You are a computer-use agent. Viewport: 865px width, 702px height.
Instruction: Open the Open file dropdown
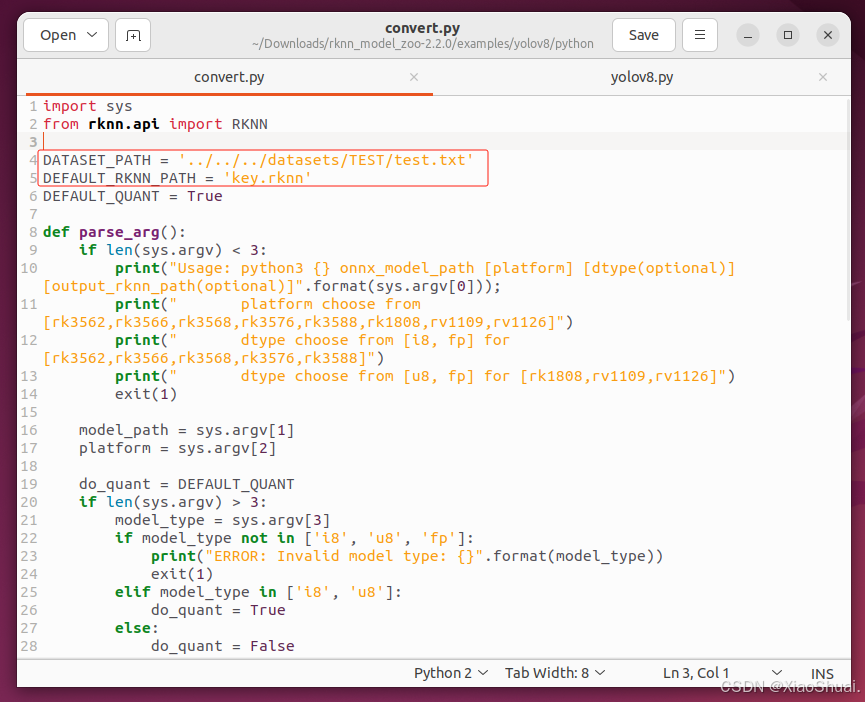(66, 35)
